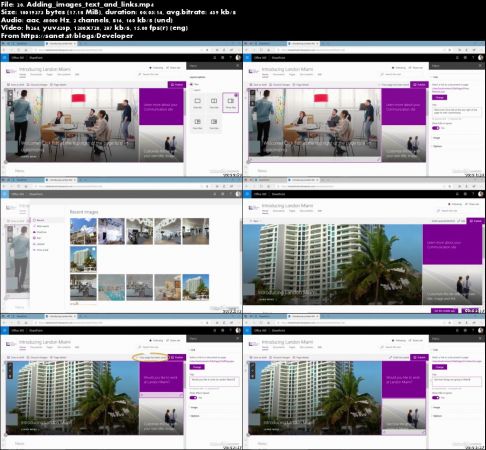Toggle the switch in the bottom-right frame panel
The width and height of the screenshot is (486, 450).
point(435,398)
